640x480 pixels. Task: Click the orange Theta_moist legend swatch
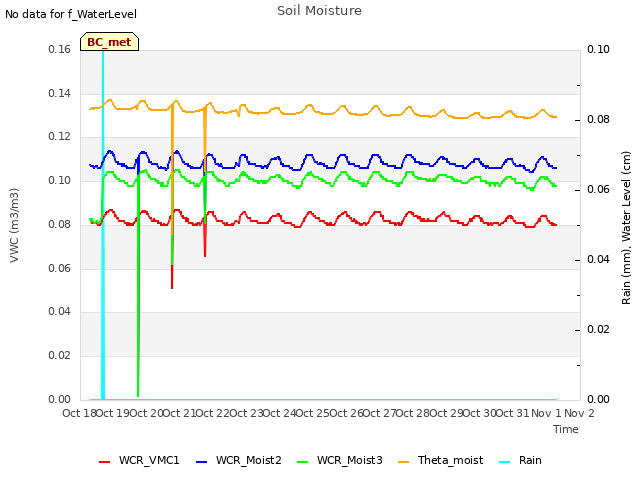pyautogui.click(x=404, y=462)
